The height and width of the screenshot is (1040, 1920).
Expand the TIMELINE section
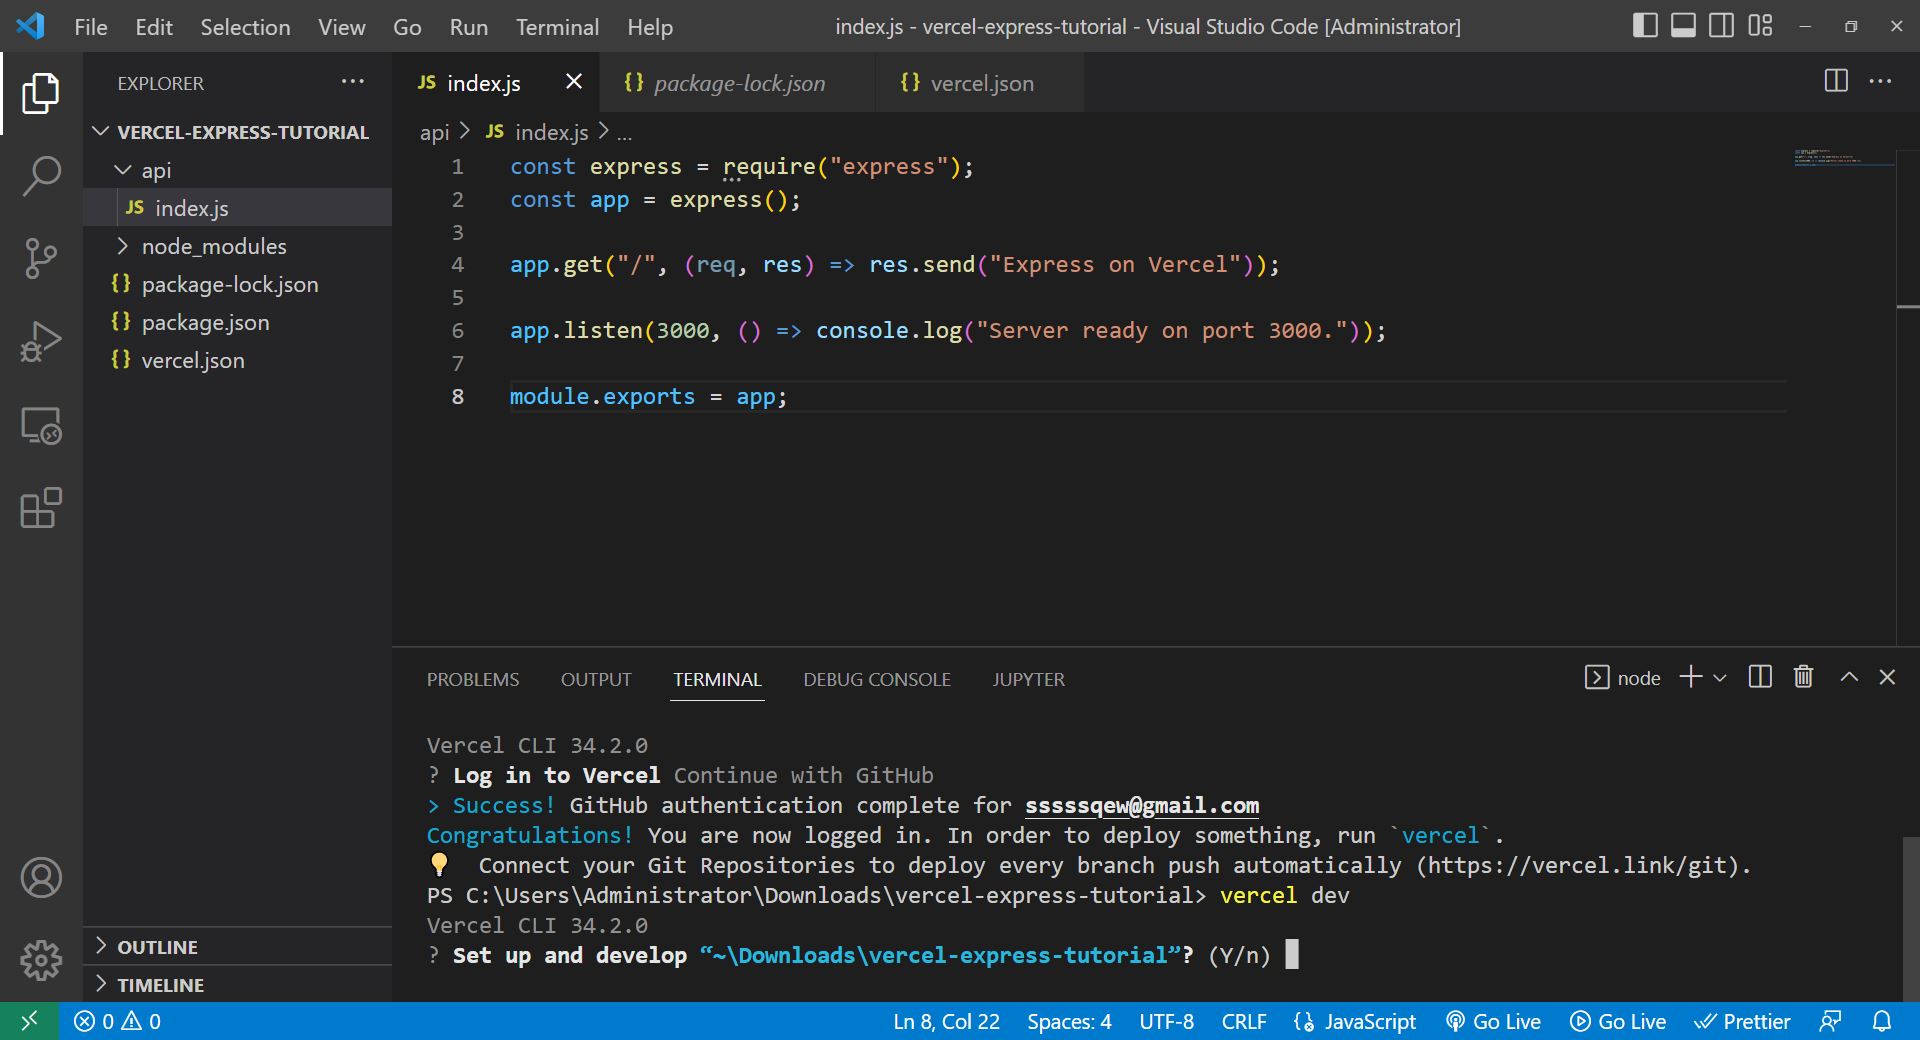(238, 984)
